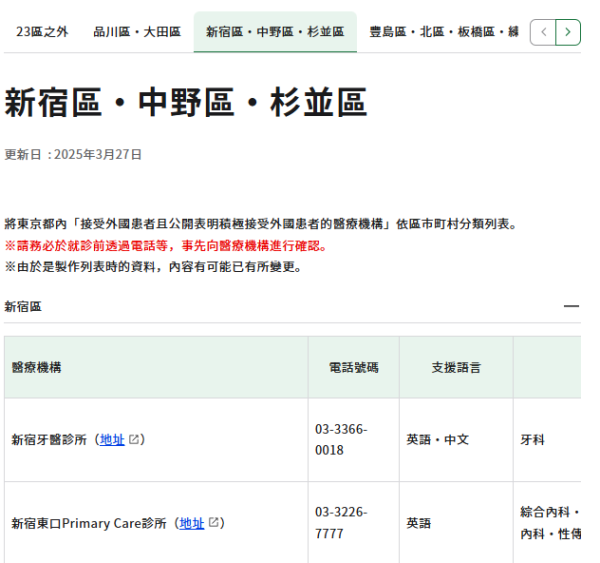Click external-link icon beside Primary Care診所 address
The width and height of the screenshot is (600, 563).
tap(213, 522)
